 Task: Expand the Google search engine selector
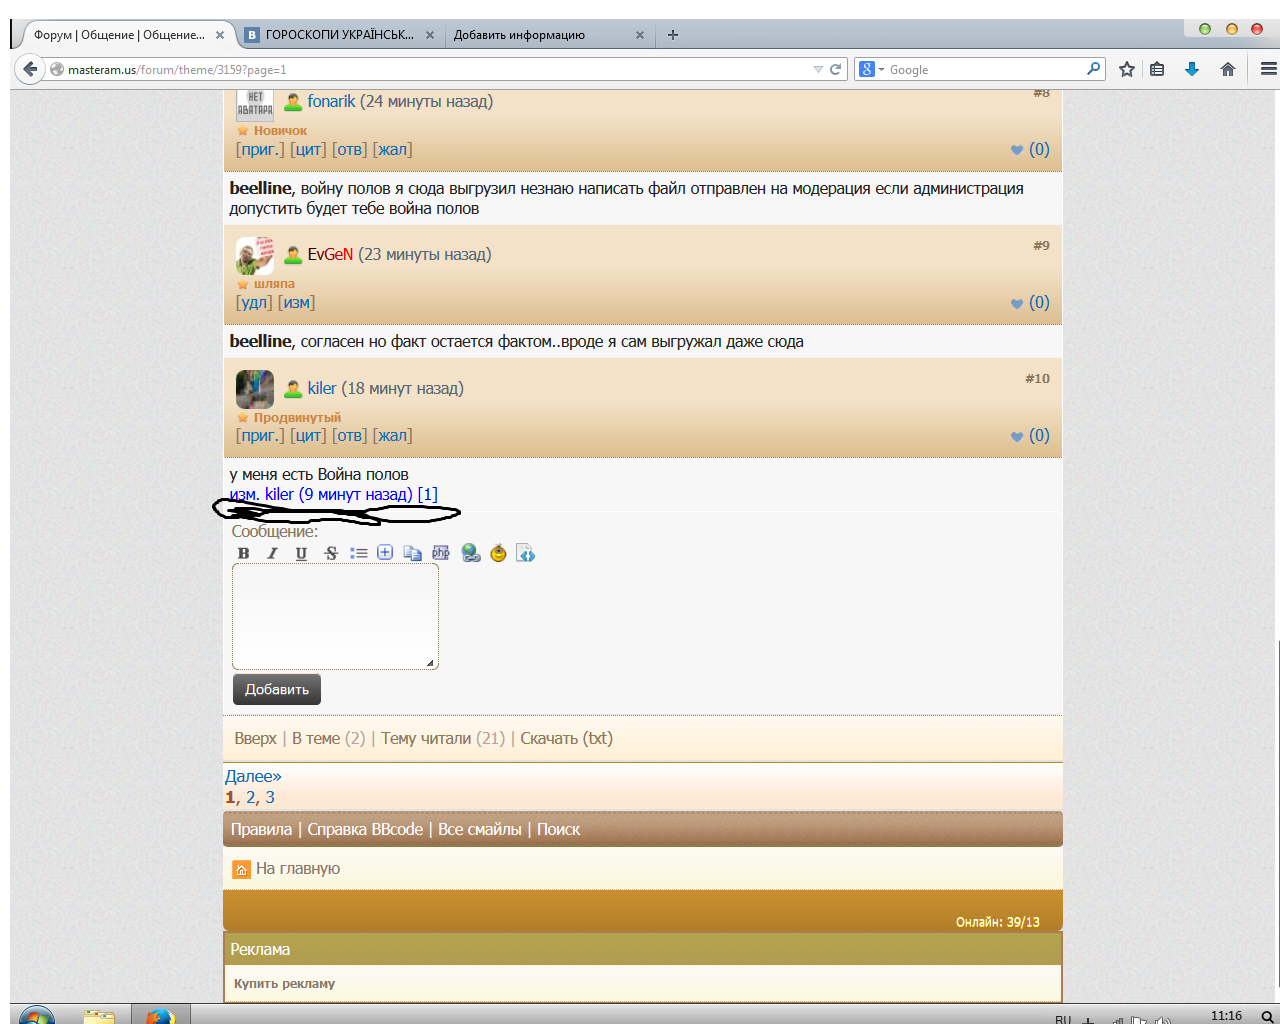tap(871, 69)
